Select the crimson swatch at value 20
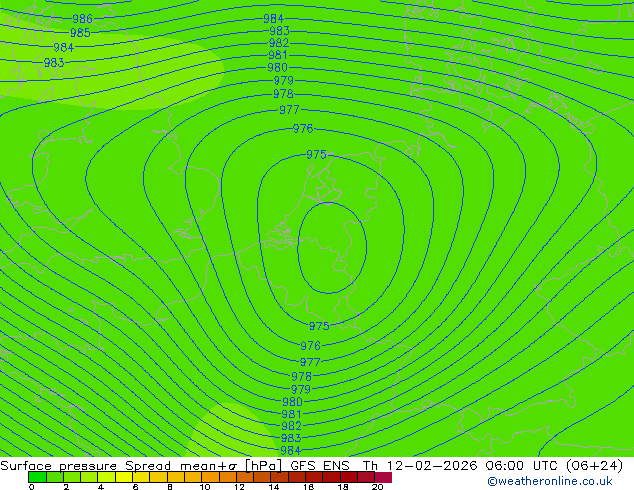Image resolution: width=634 pixels, height=490 pixels. click(x=383, y=477)
